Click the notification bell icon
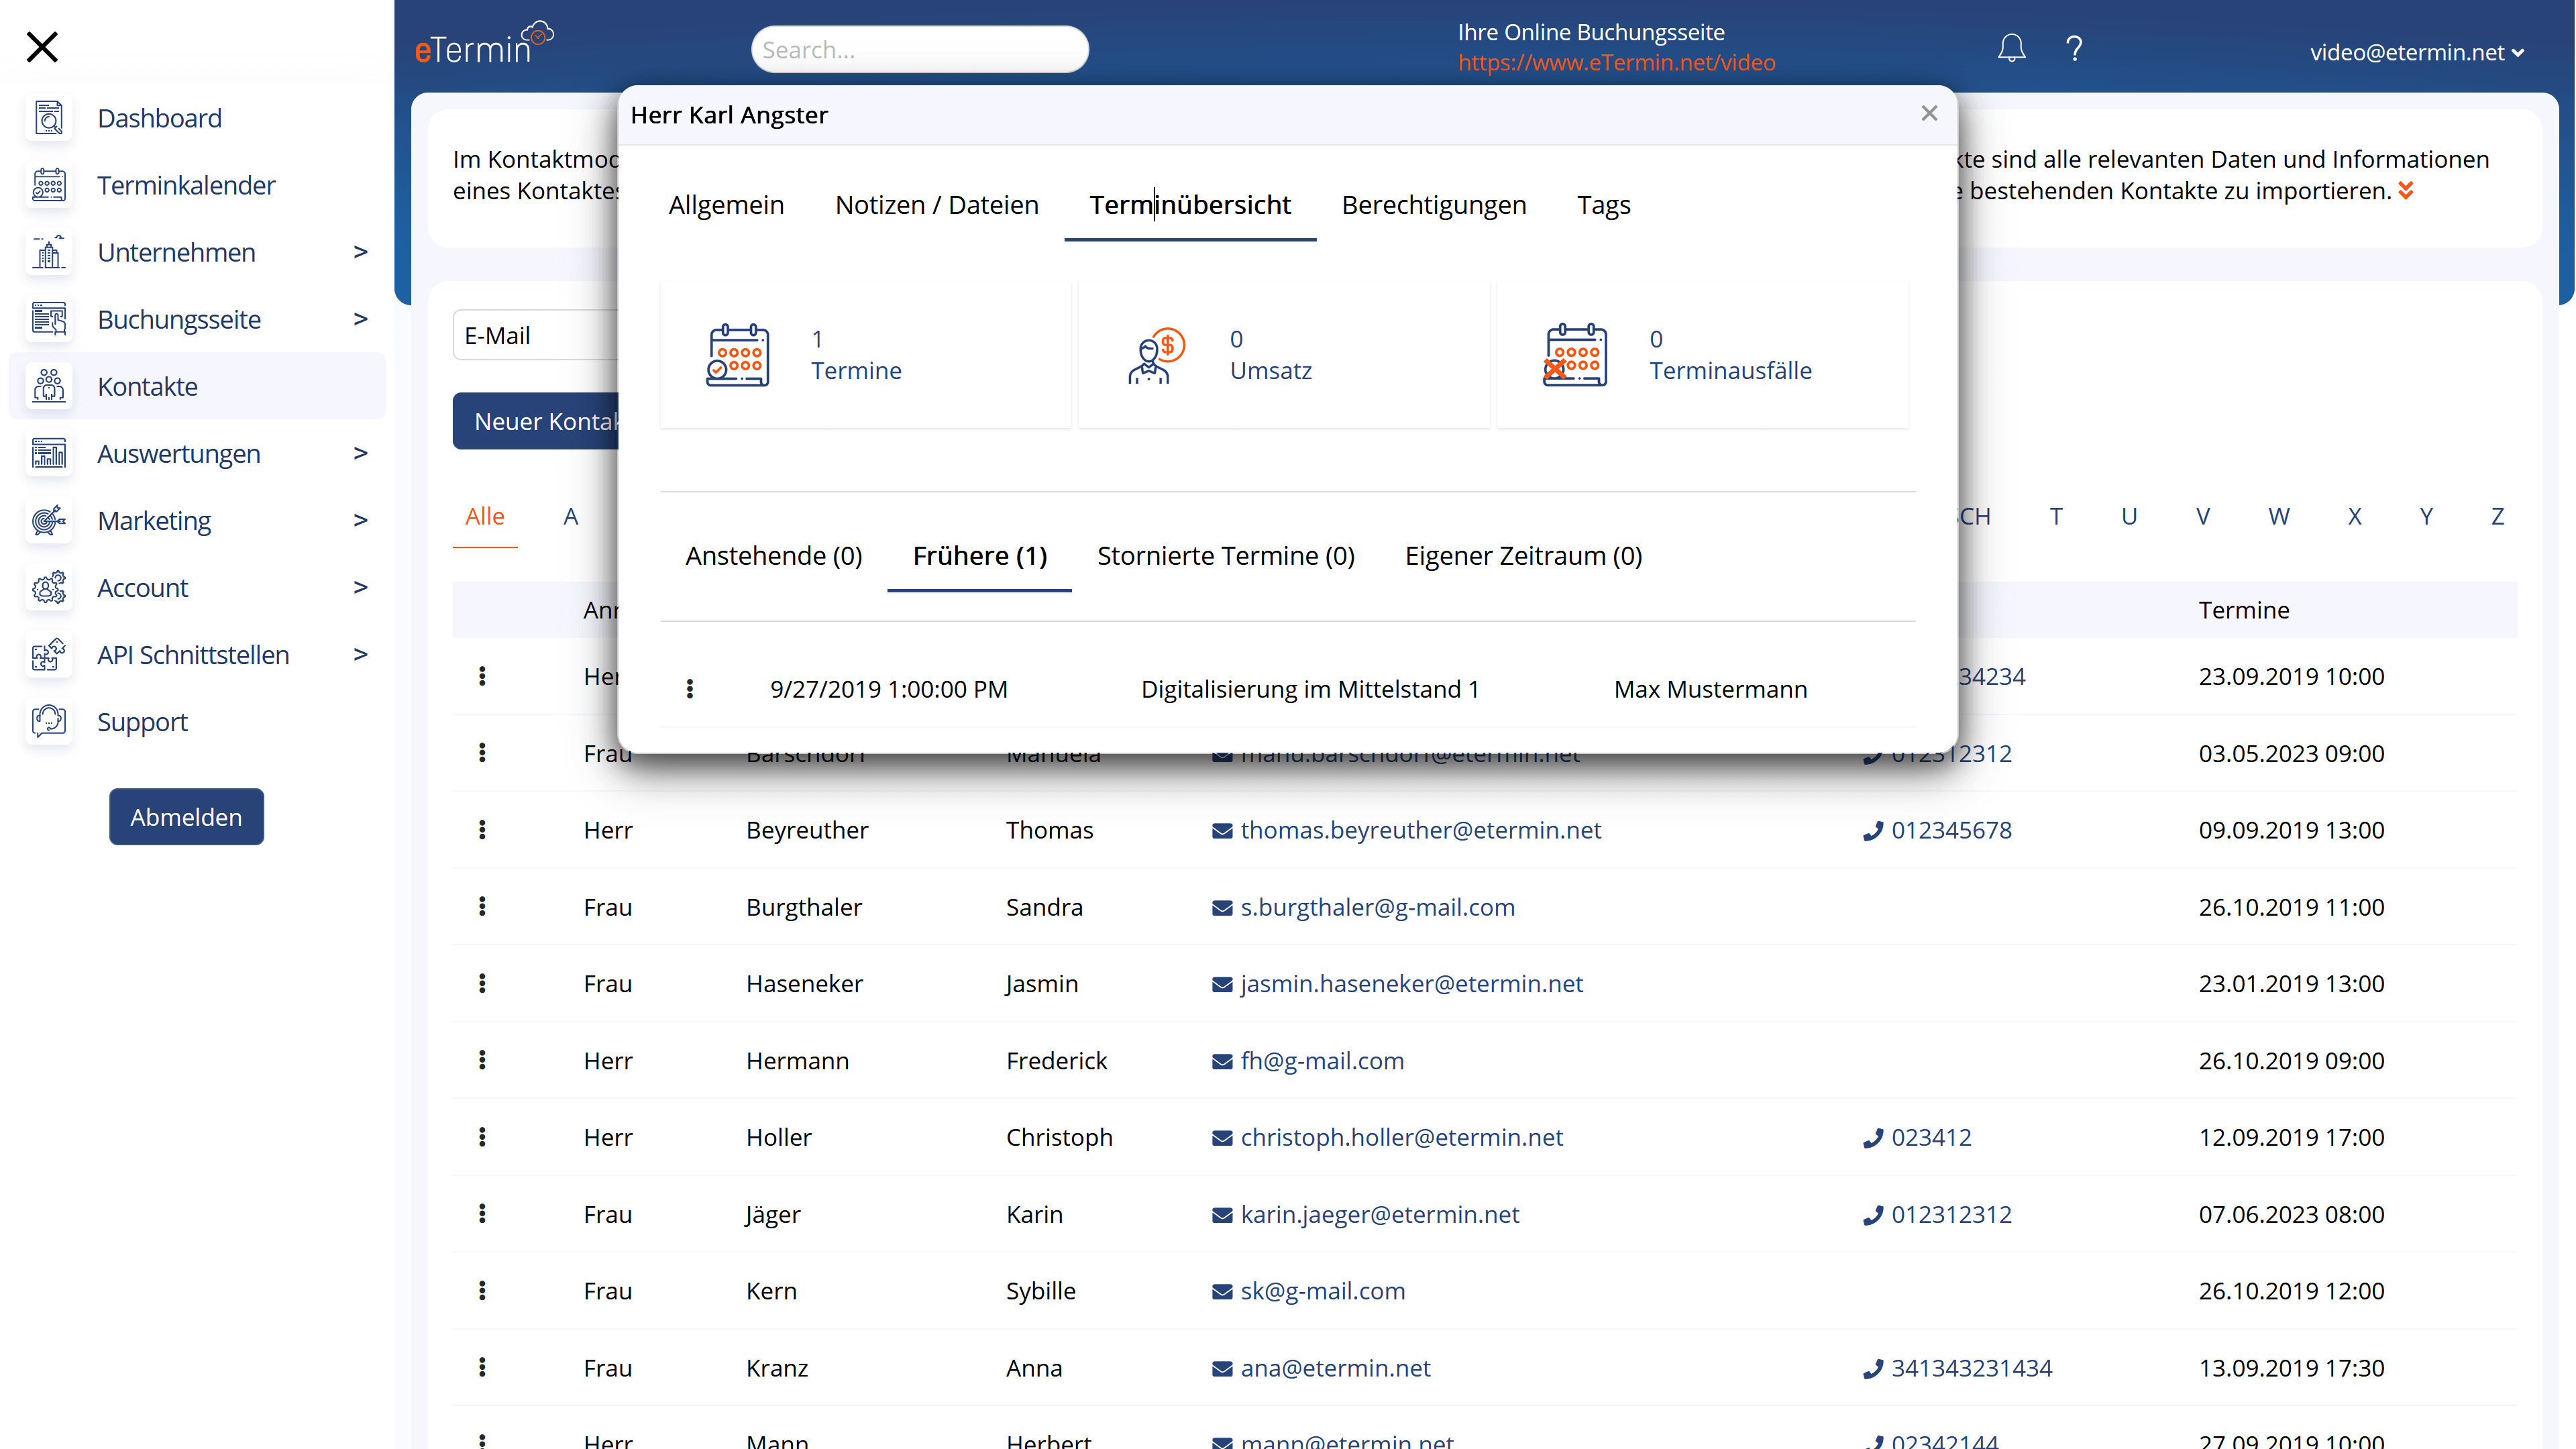Screen dimensions: 2576x1449 2011,48
